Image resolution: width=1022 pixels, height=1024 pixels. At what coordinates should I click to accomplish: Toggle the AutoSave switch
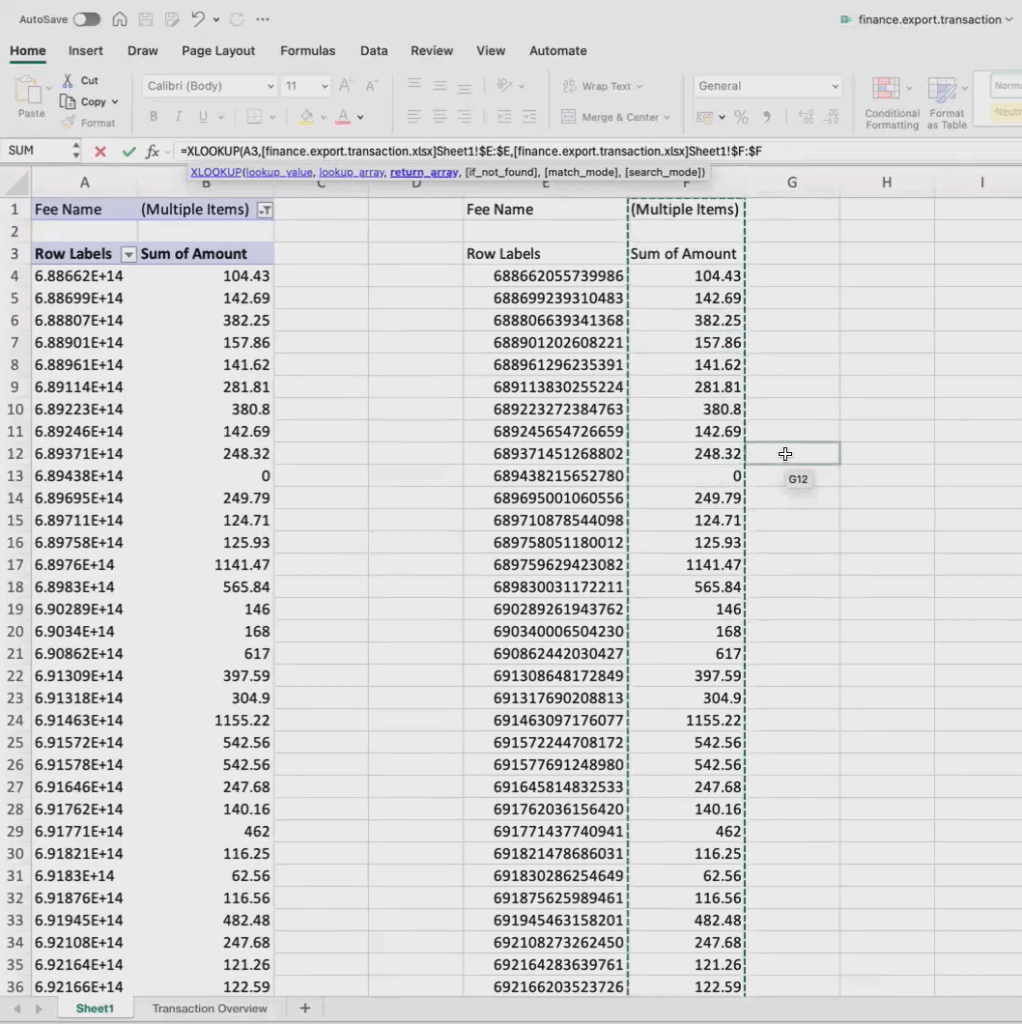click(87, 19)
